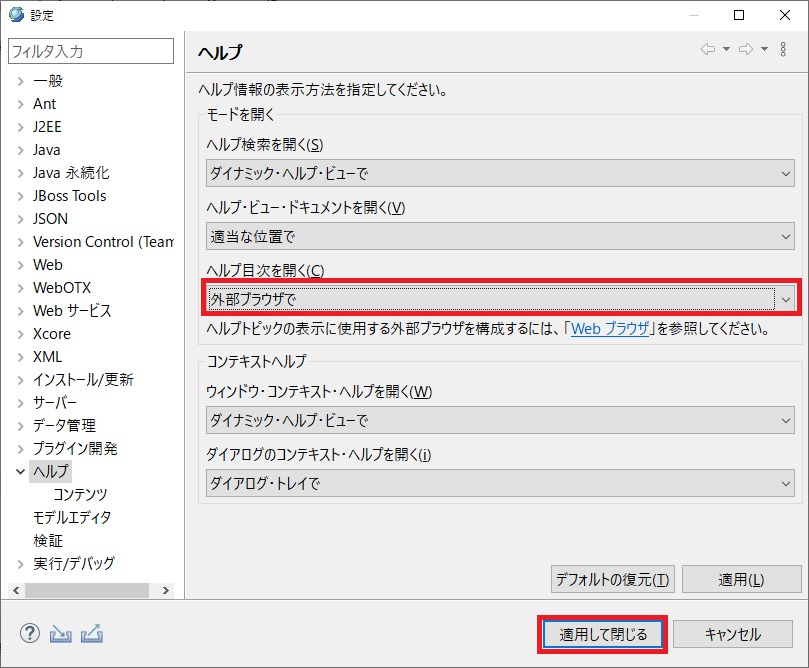Select コンテンツ in the preferences tree
809x668 pixels.
tap(80, 495)
